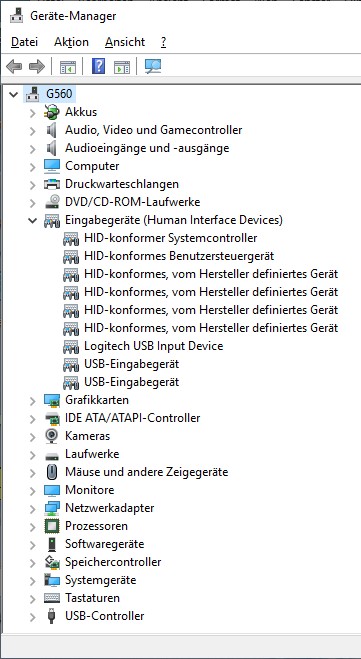
Task: Select the Mäuse und andere Zeigegeräte item
Action: point(146,472)
